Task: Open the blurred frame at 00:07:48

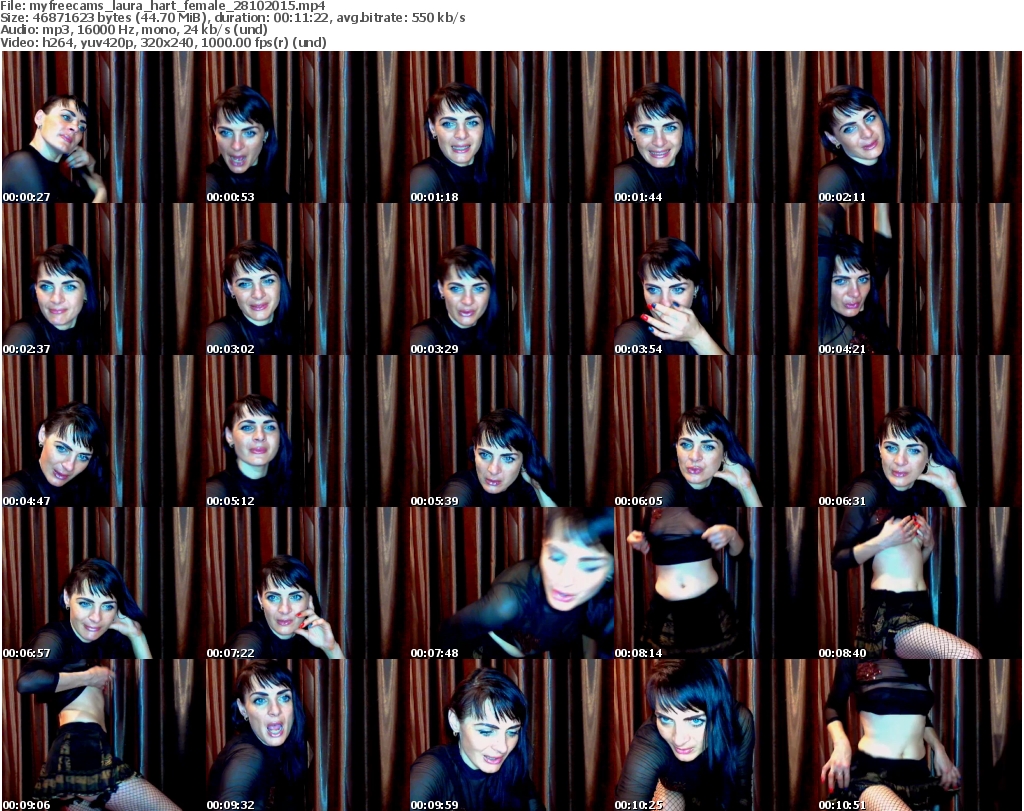Action: tap(511, 583)
